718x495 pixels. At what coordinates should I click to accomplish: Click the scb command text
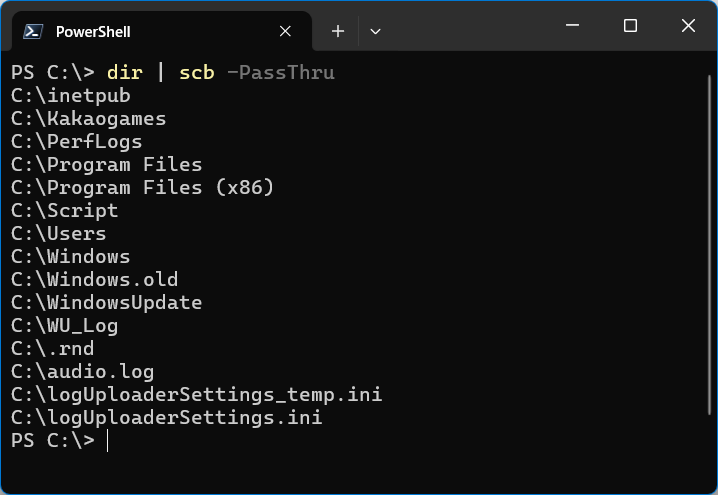pyautogui.click(x=197, y=73)
